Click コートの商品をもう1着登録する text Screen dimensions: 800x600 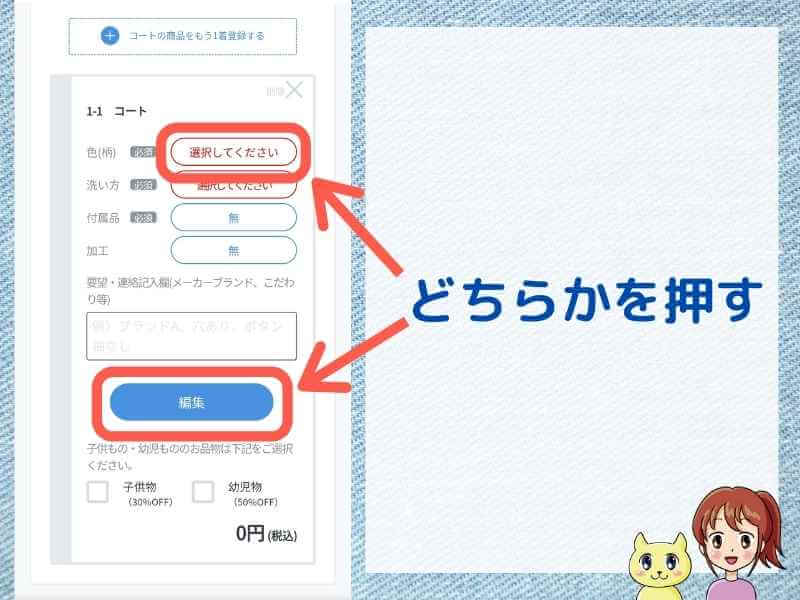click(x=197, y=36)
